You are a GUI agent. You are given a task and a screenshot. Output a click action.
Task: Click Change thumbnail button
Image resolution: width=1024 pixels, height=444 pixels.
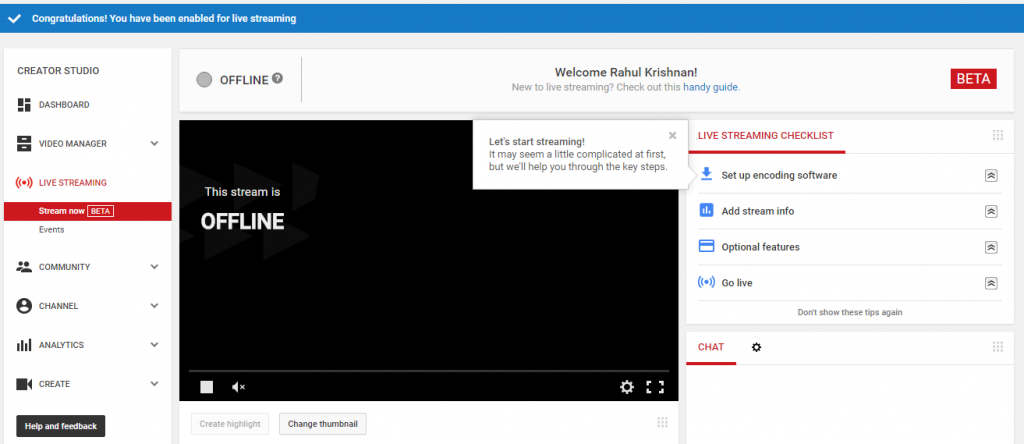tap(323, 424)
